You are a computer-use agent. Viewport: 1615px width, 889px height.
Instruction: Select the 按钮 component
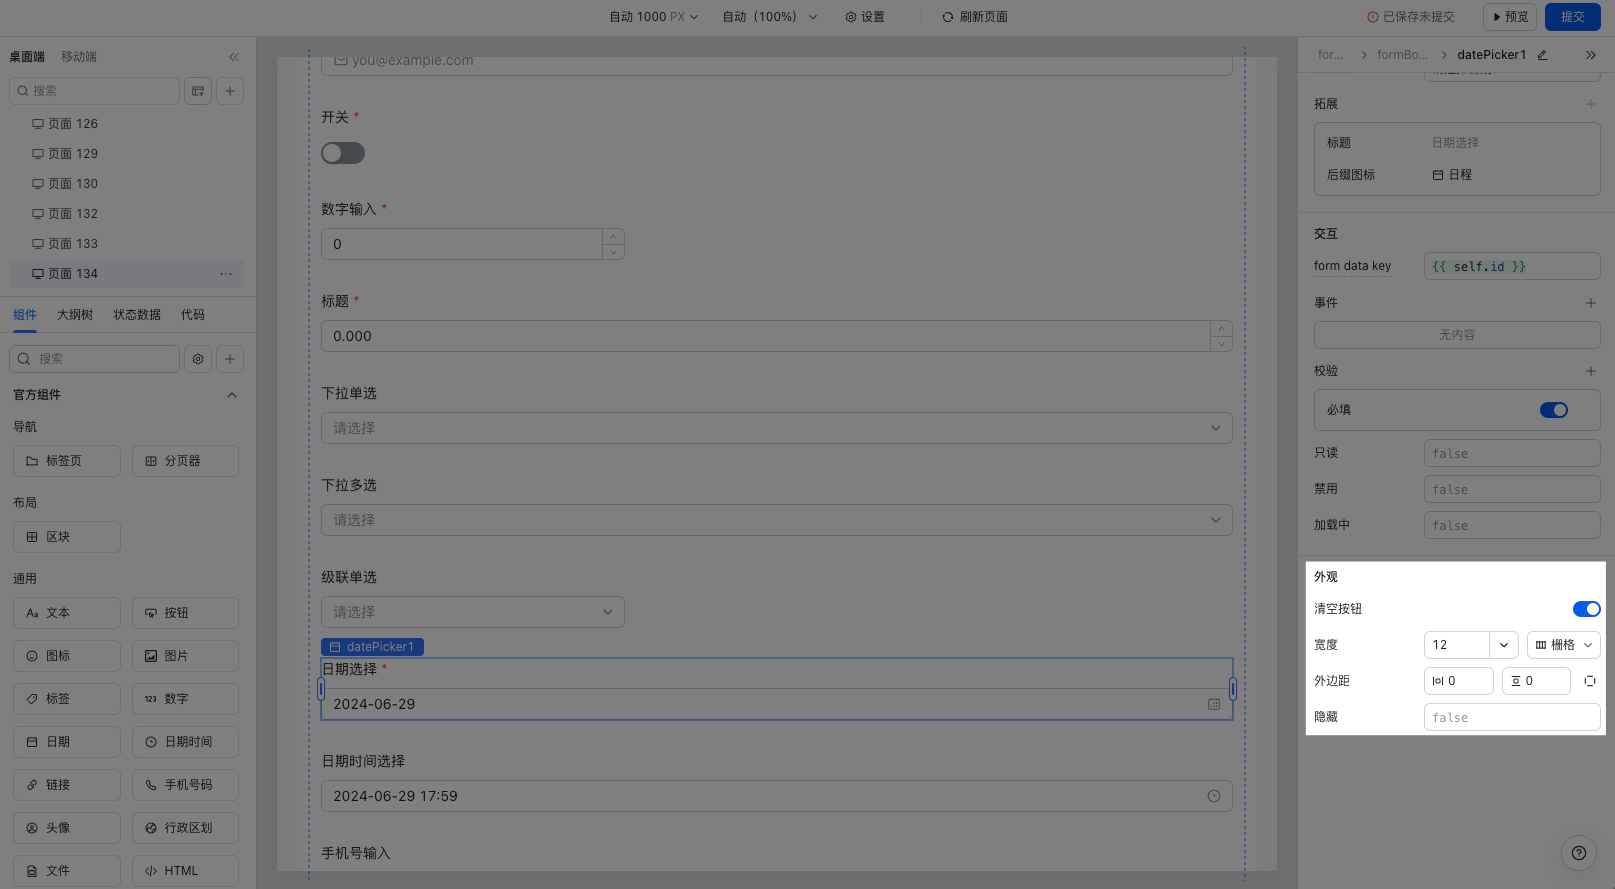(x=185, y=613)
